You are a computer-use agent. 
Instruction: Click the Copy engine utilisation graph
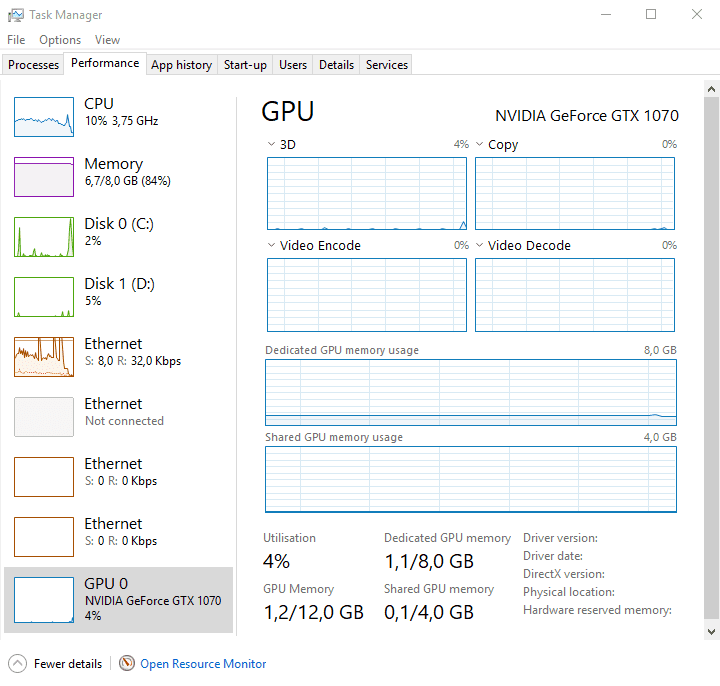pos(574,193)
